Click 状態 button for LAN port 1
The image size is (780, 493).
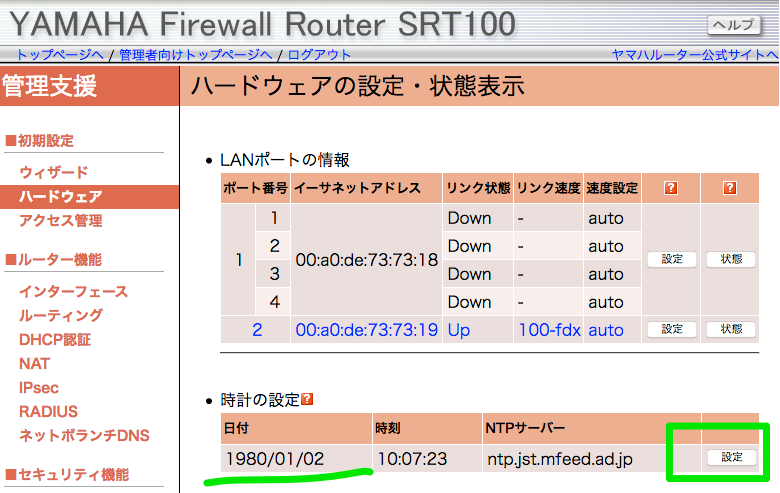pos(731,259)
